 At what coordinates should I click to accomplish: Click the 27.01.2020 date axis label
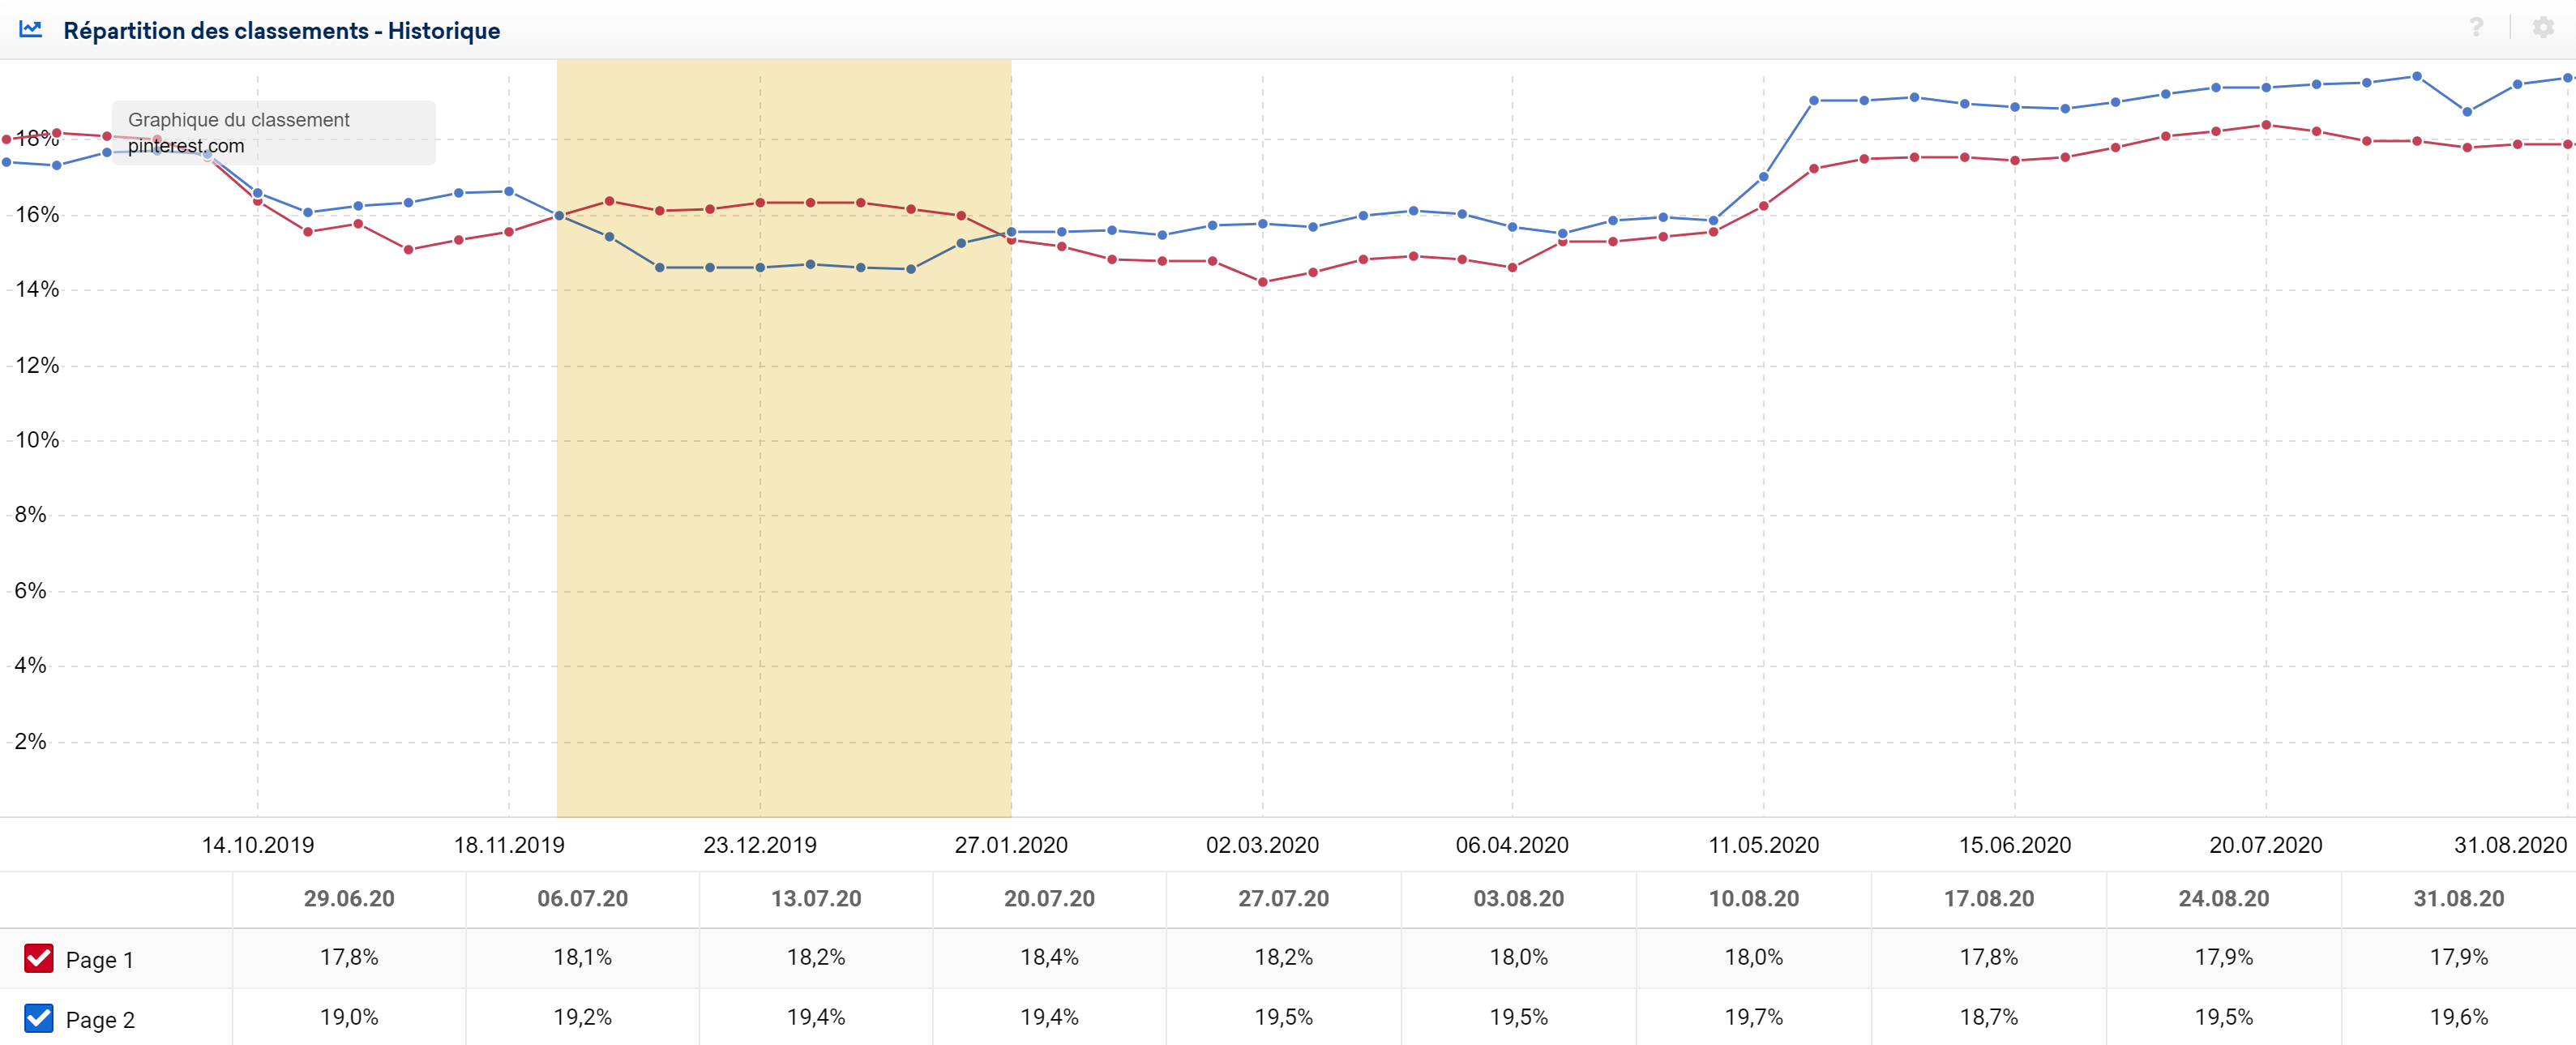(1011, 845)
